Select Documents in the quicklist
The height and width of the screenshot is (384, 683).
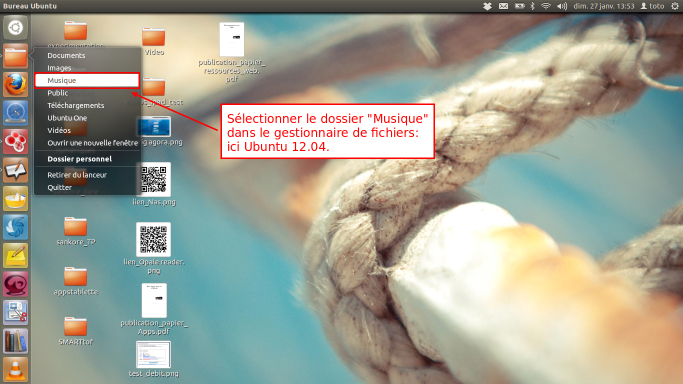(66, 55)
